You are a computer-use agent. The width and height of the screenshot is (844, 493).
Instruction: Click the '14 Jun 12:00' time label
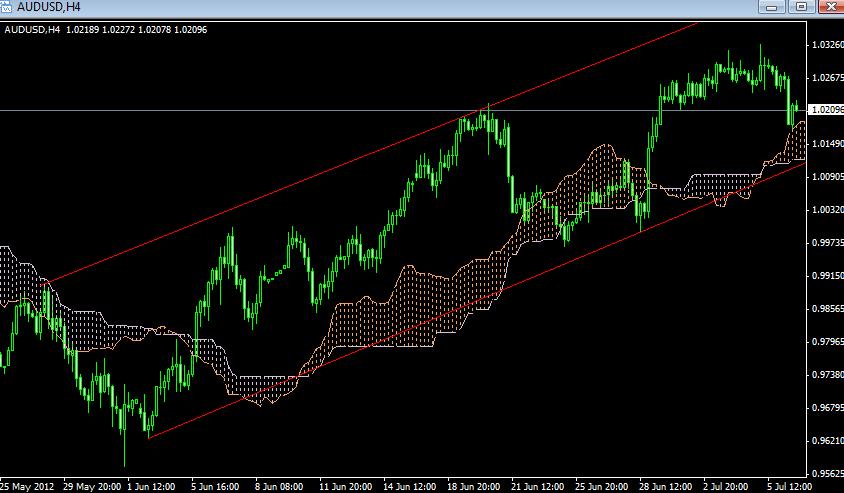point(409,487)
